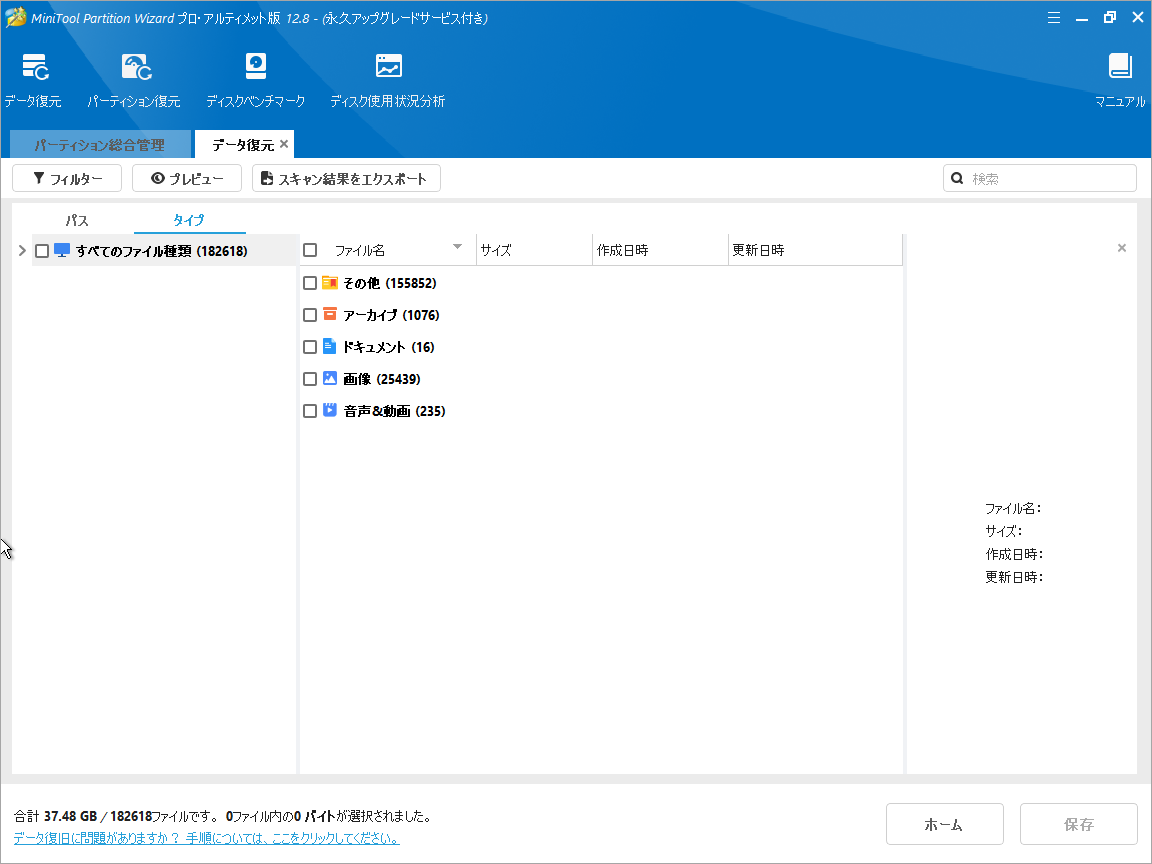
Task: Open ディスクベンチマーク tool
Action: tap(256, 66)
